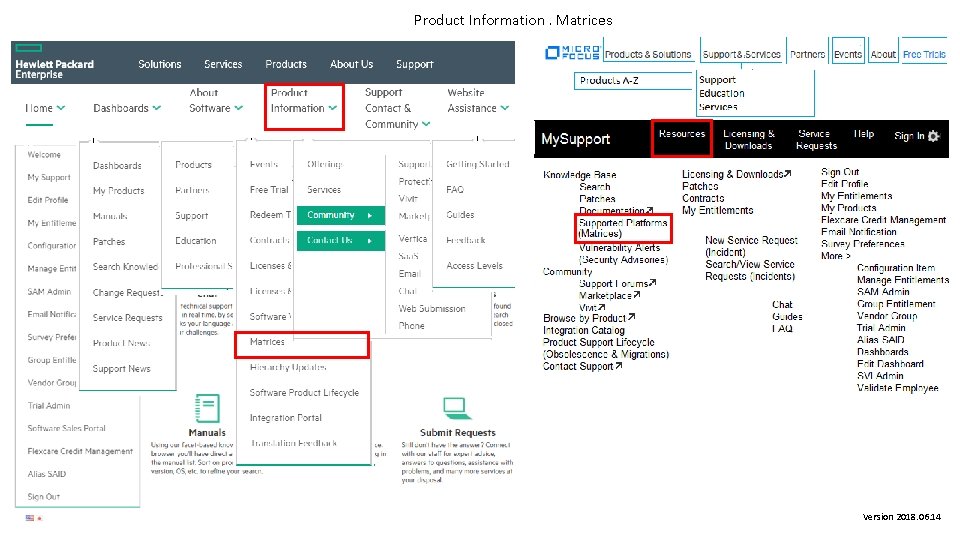
Task: Open Products & Solutions in Micro Focus nav
Action: click(648, 54)
